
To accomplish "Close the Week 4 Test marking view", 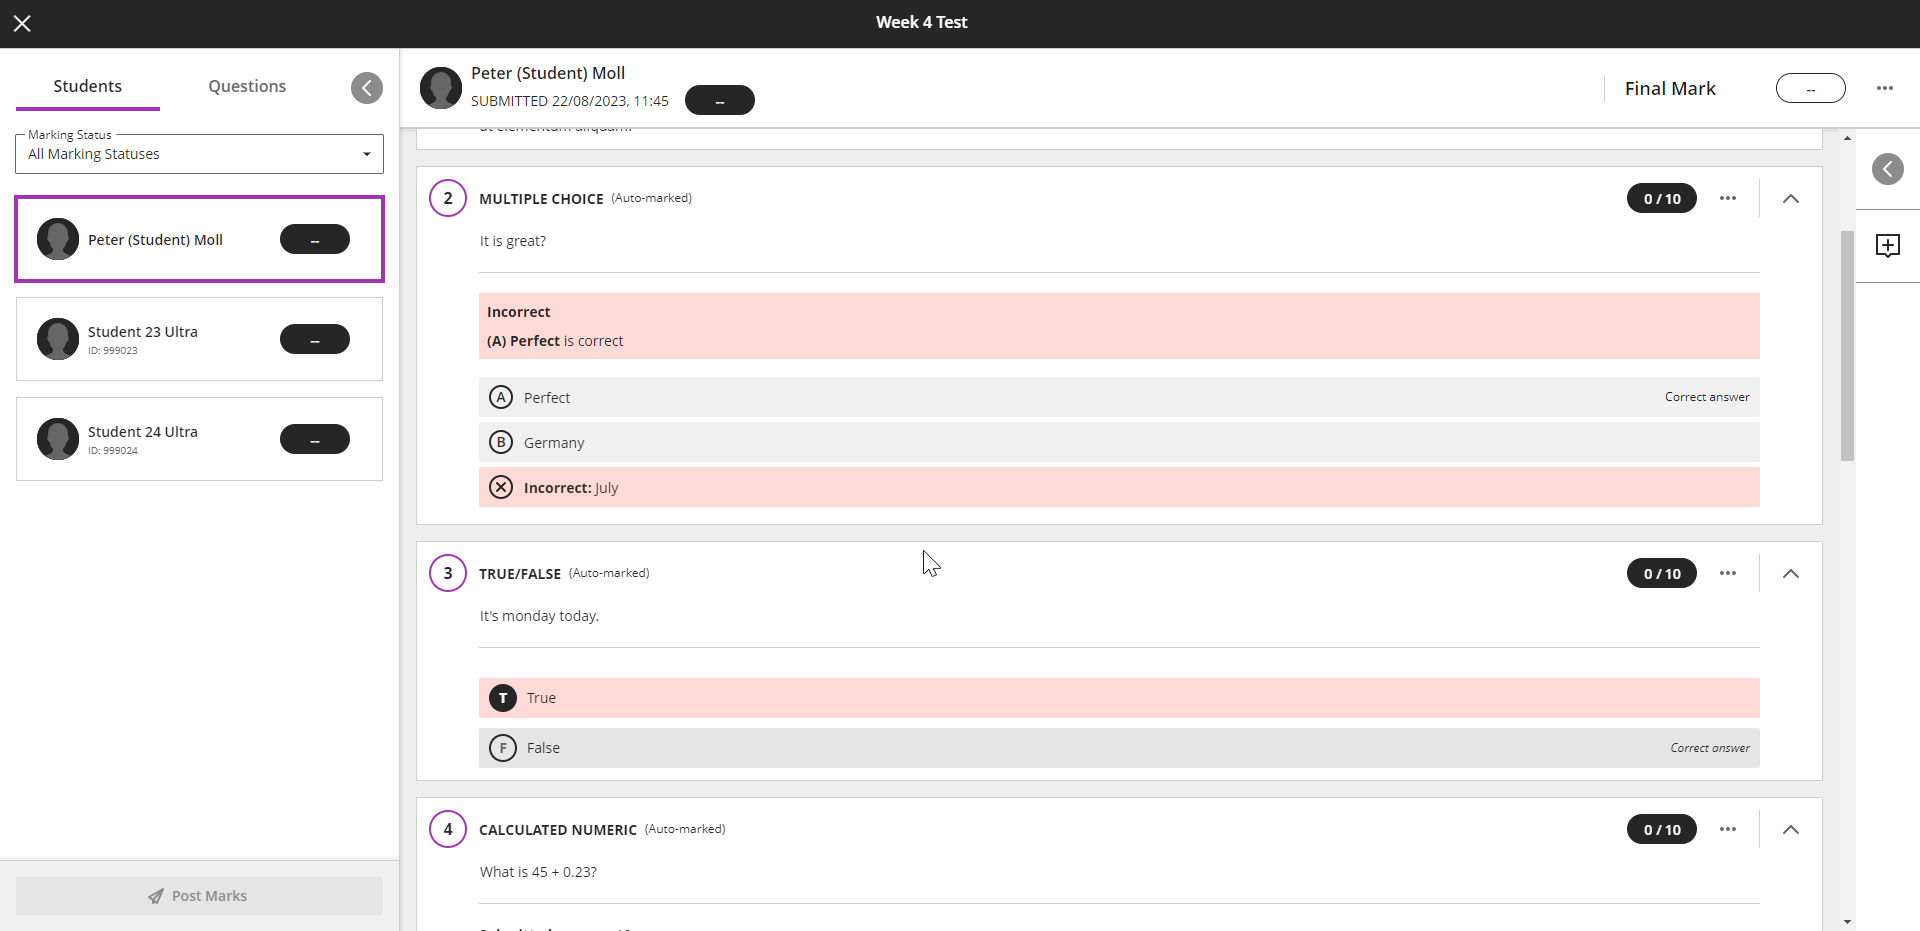I will [22, 23].
